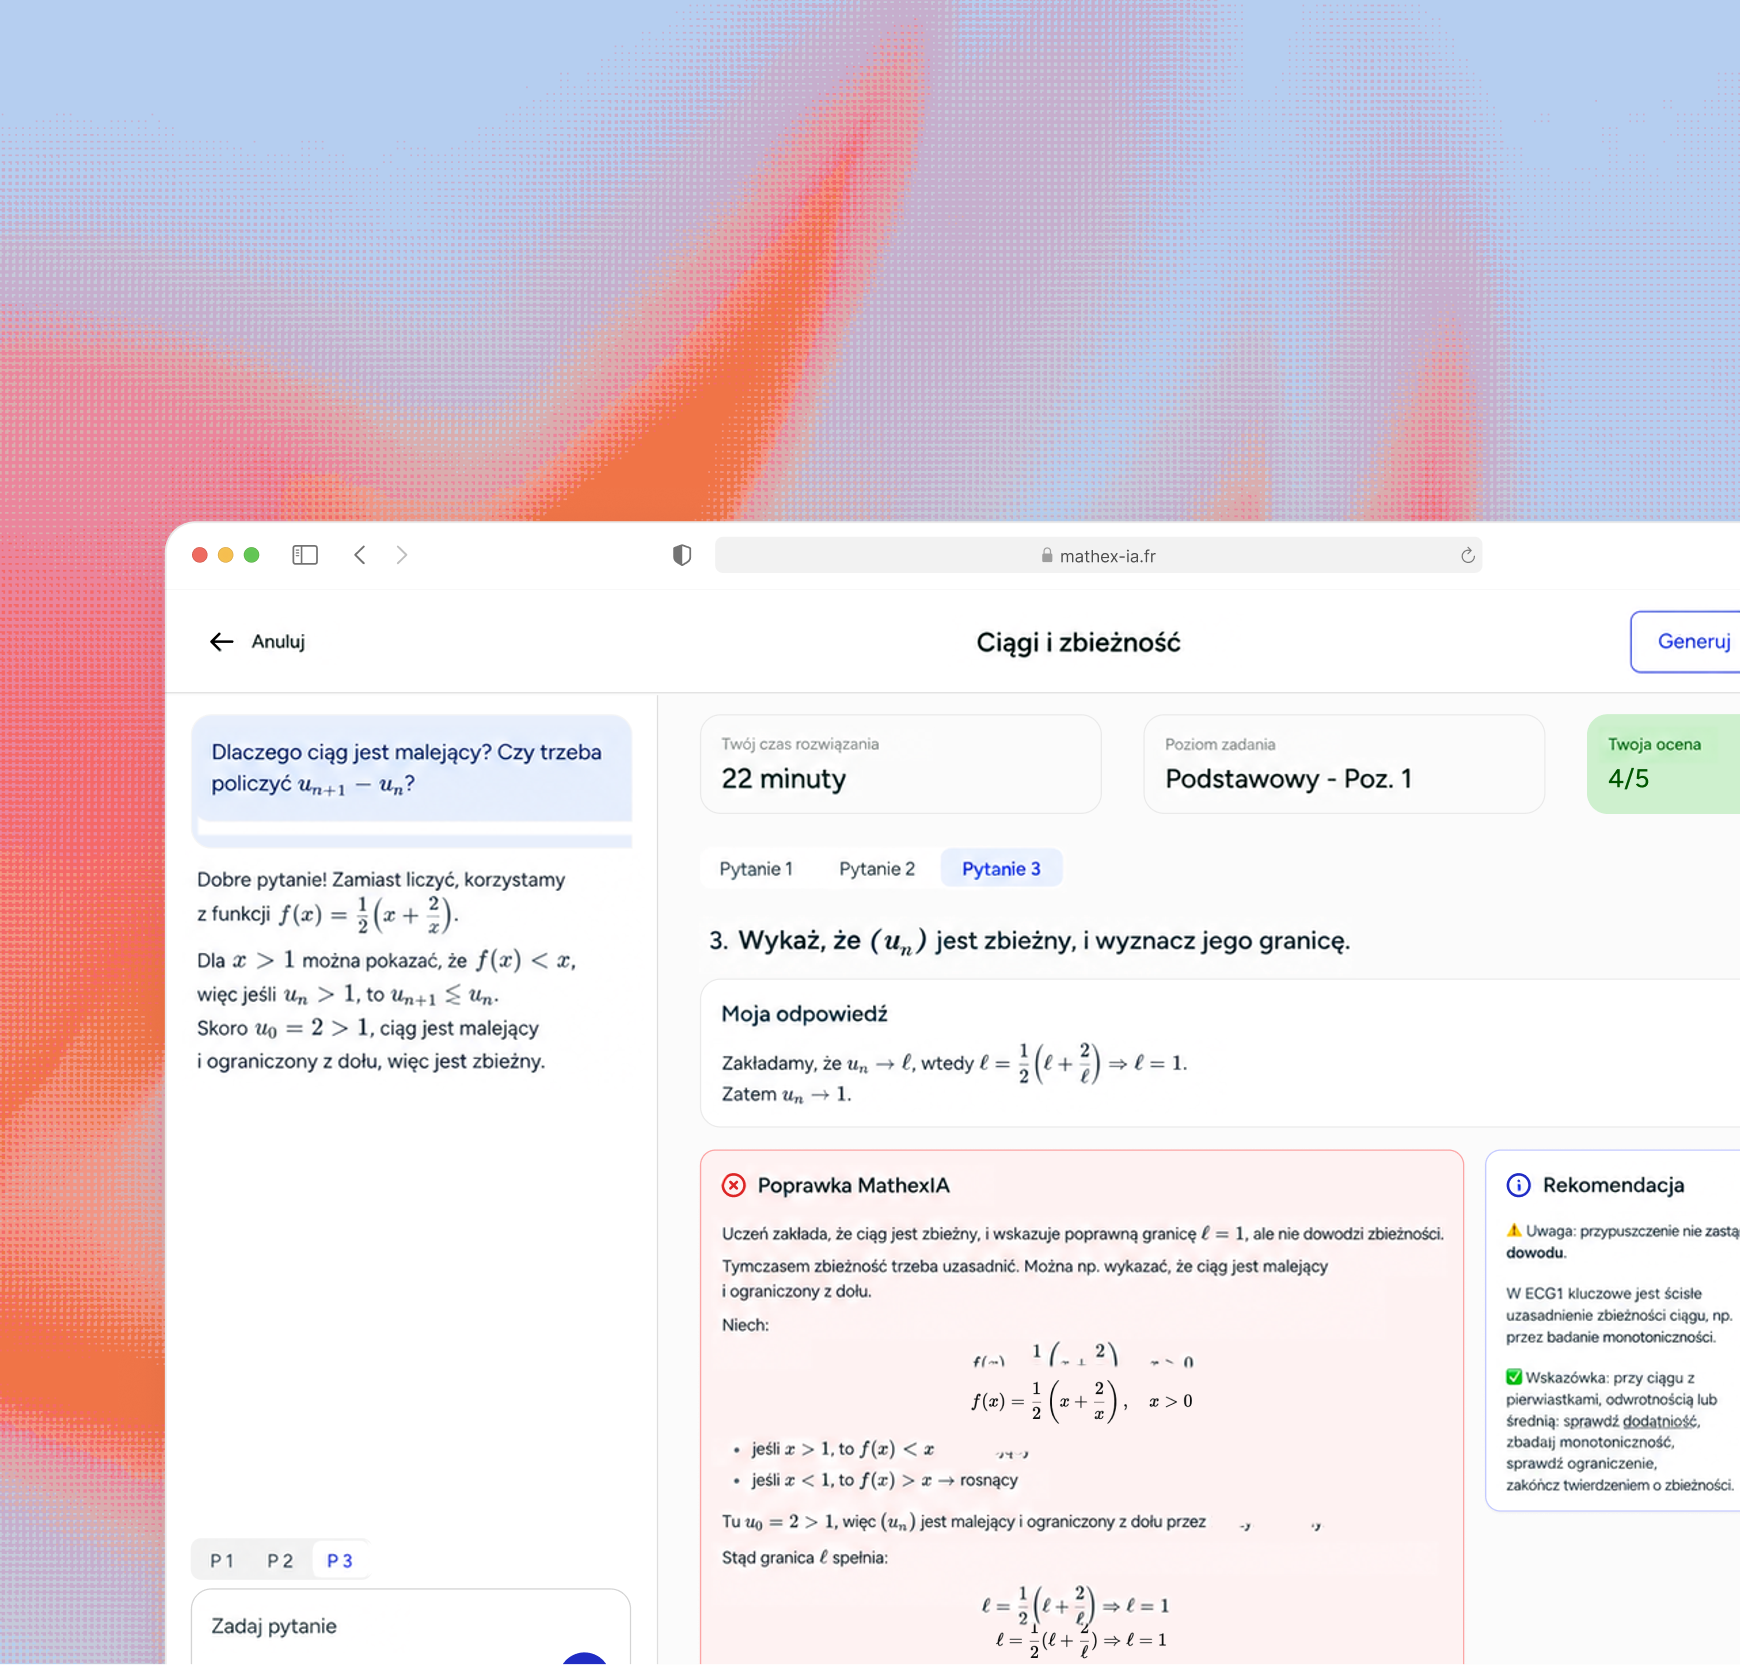The image size is (1740, 1665).
Task: Open the privacy shield icon
Action: pos(682,555)
